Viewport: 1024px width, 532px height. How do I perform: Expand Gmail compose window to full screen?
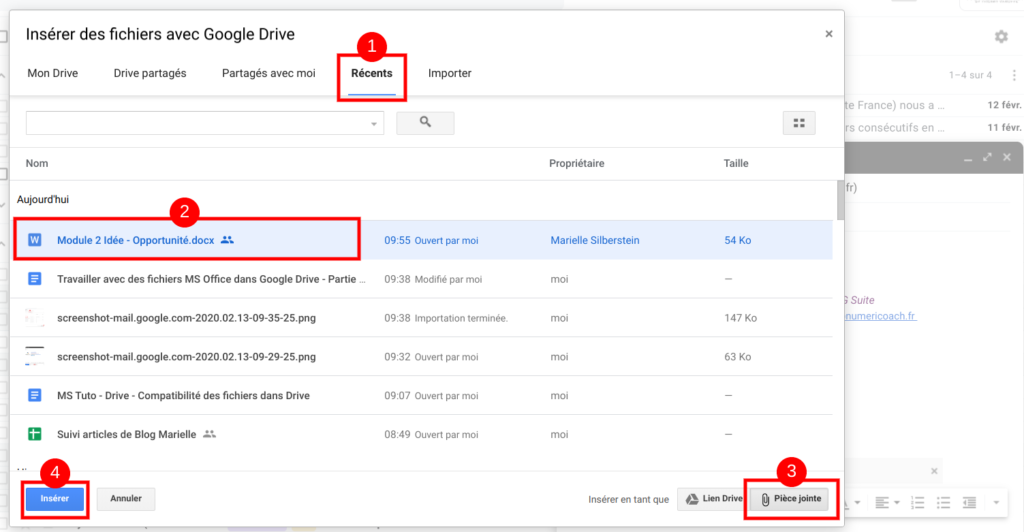pos(987,157)
